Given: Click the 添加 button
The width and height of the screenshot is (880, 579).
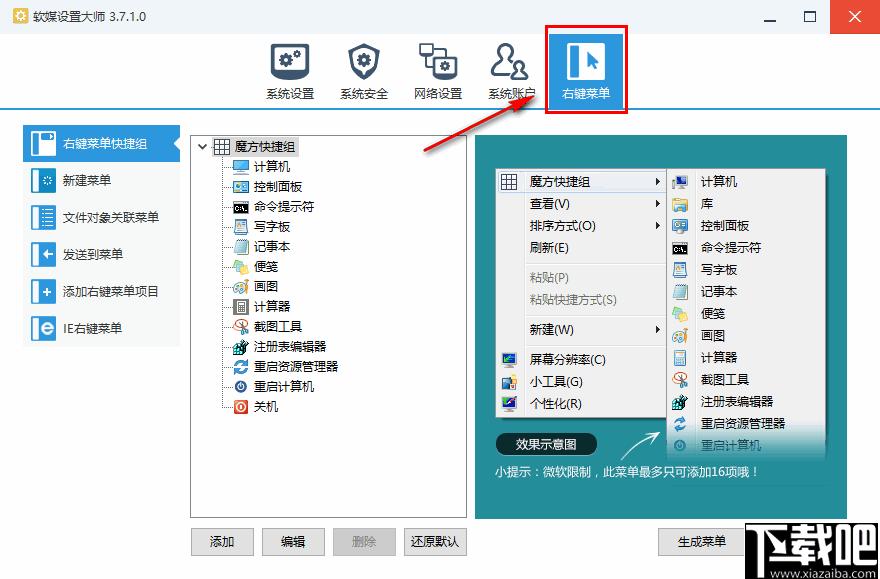Looking at the screenshot, I should coord(222,542).
